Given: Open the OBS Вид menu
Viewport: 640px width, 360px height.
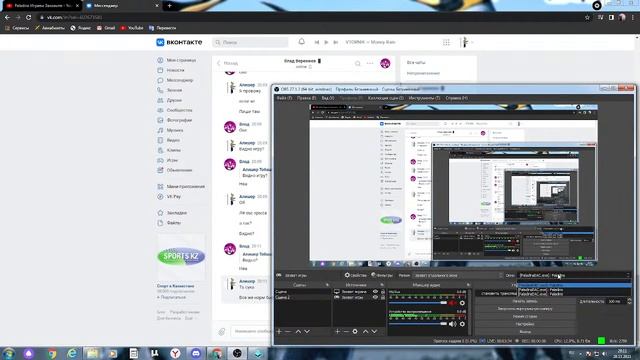Looking at the screenshot, I should [x=328, y=98].
